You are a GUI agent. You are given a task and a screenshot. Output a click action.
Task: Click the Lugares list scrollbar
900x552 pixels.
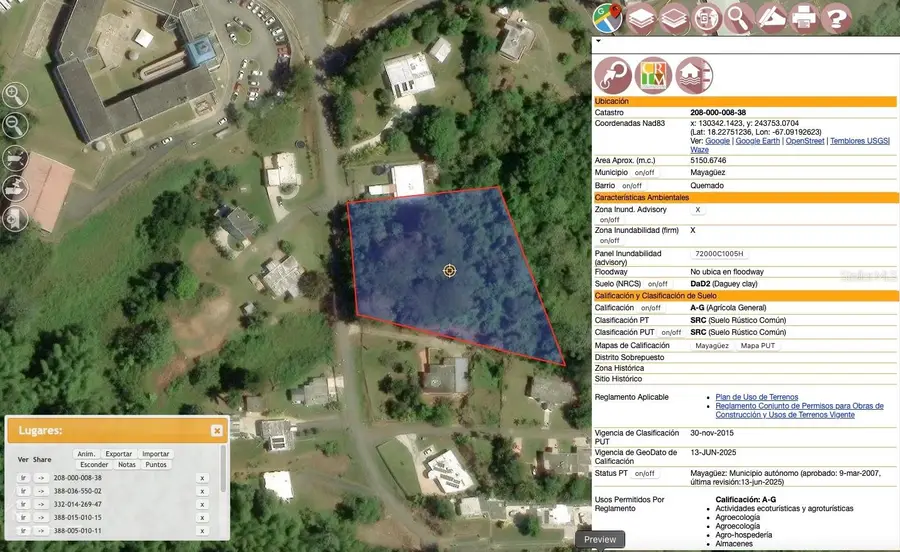224,471
